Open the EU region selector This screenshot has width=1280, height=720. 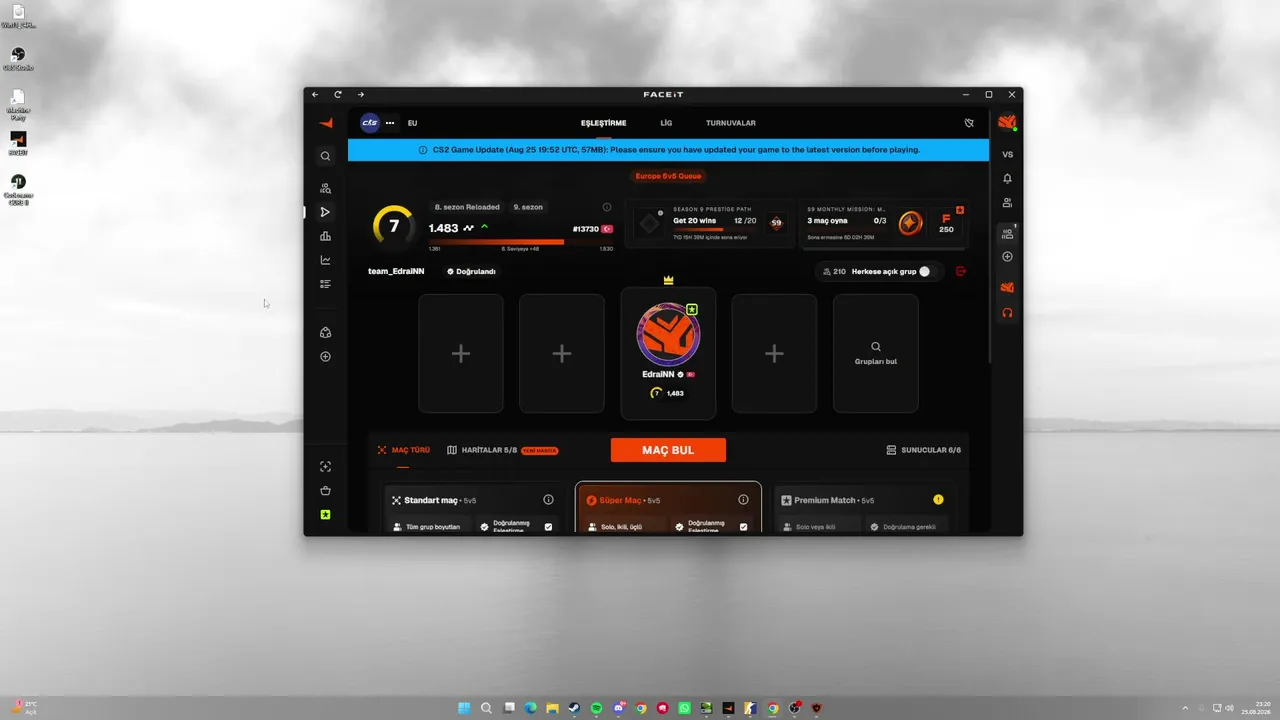pyautogui.click(x=412, y=123)
